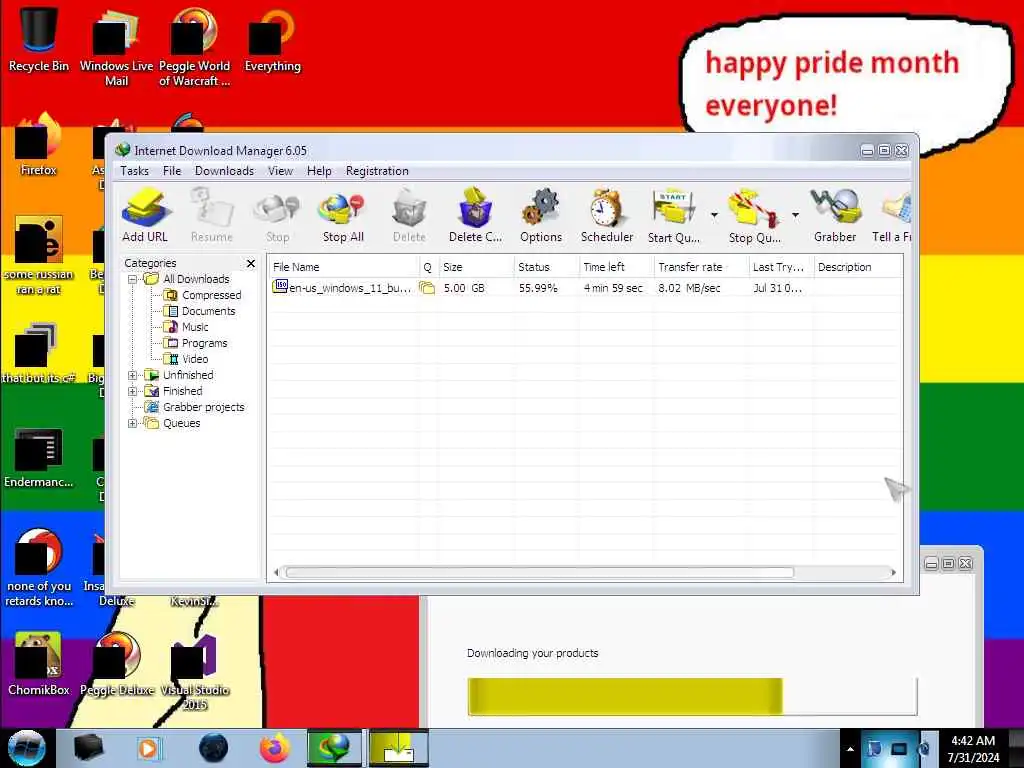The width and height of the screenshot is (1024, 768).
Task: Sort by Status column header
Action: coord(546,267)
